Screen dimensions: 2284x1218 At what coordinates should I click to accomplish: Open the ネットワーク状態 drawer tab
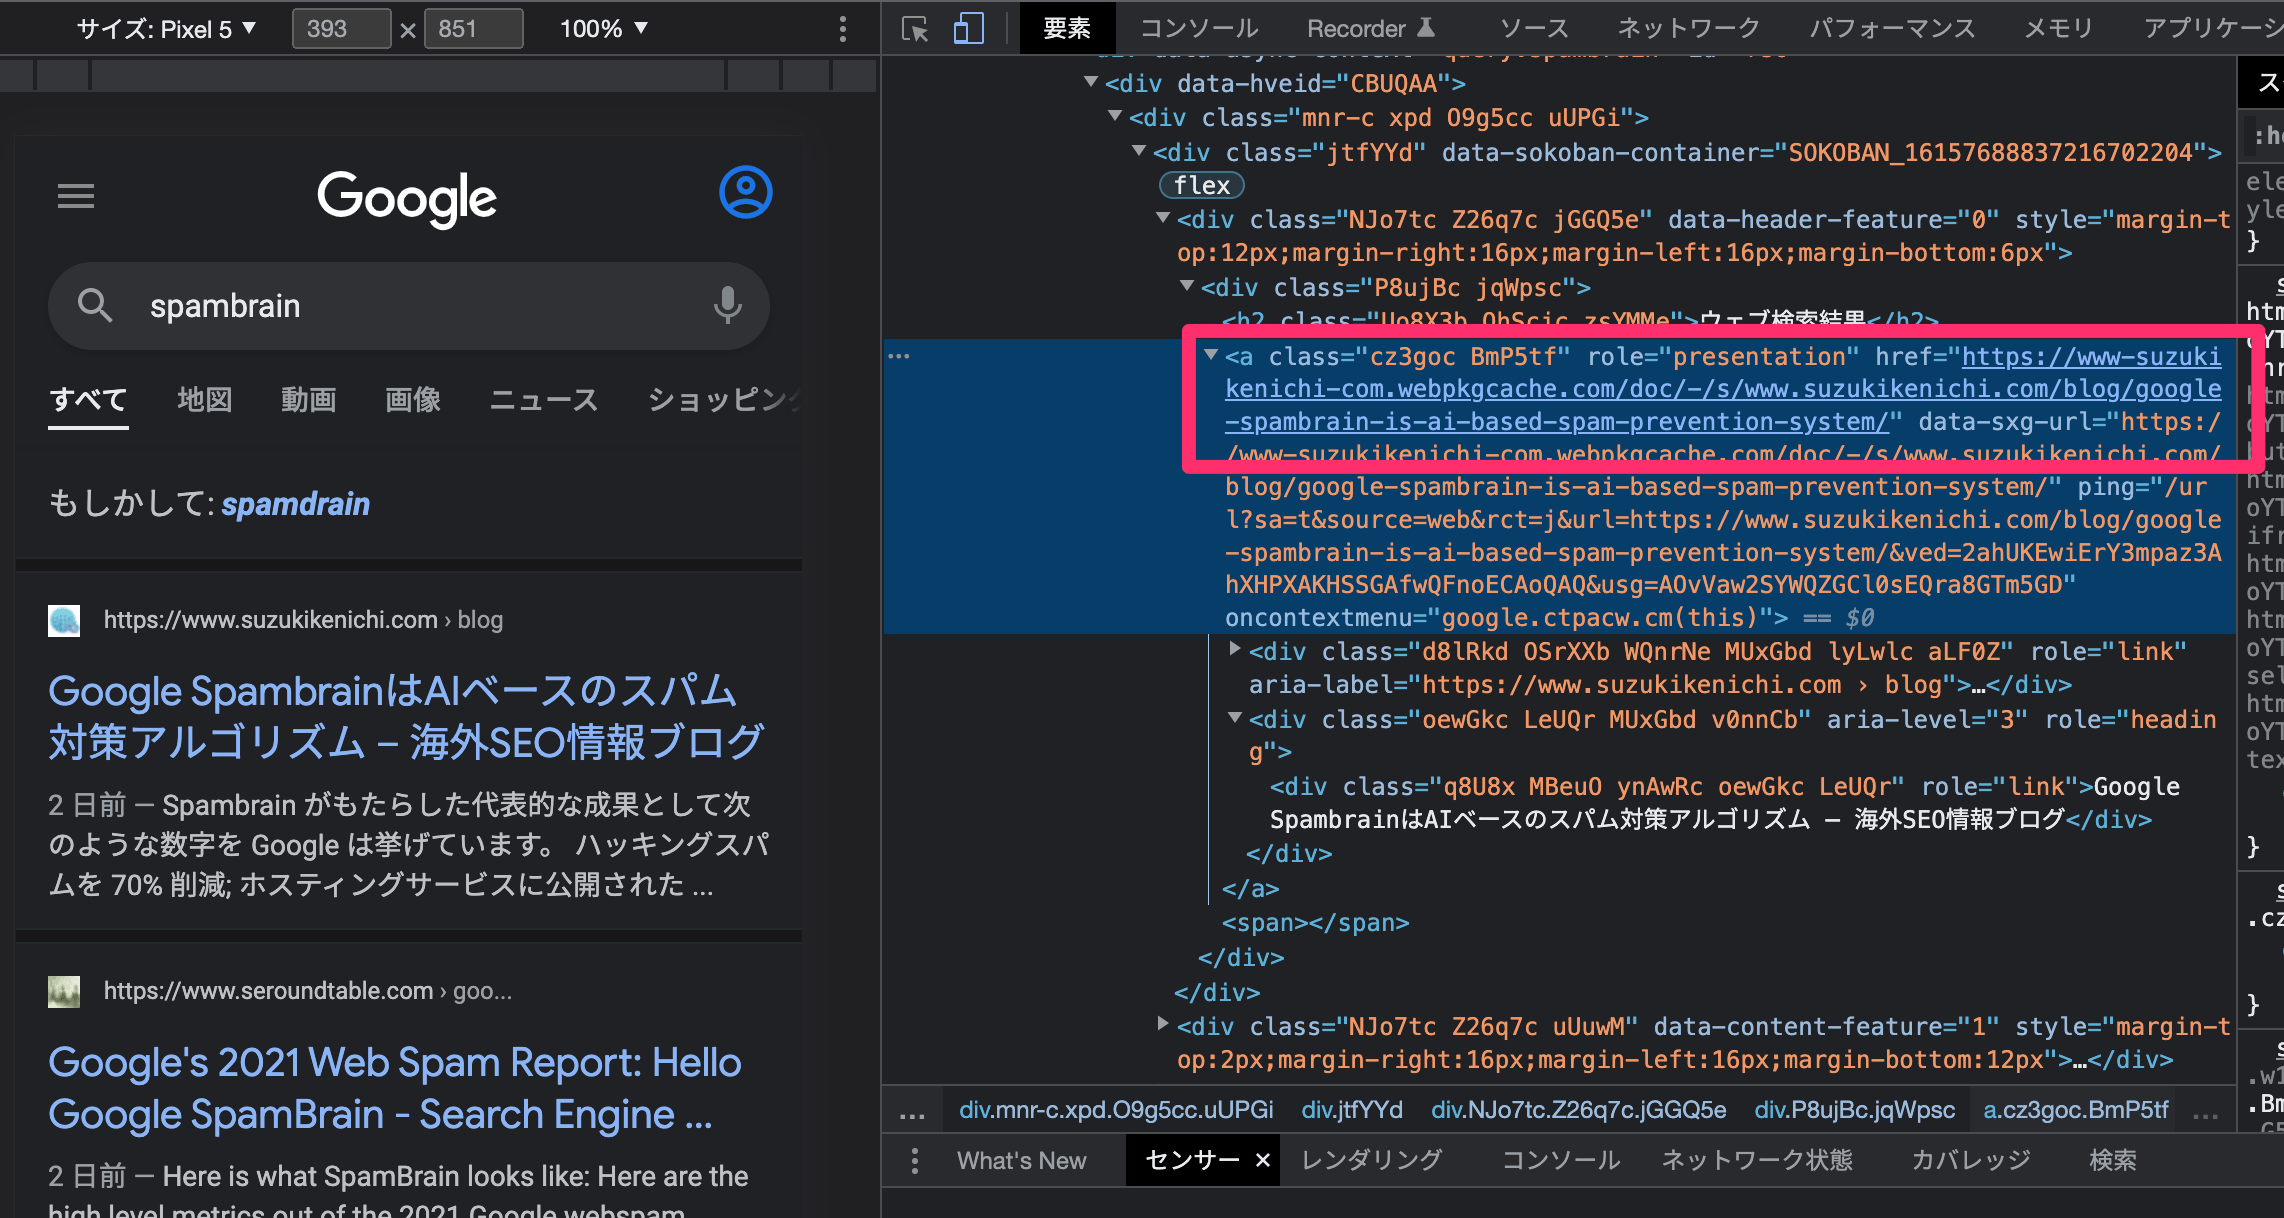click(x=1757, y=1160)
